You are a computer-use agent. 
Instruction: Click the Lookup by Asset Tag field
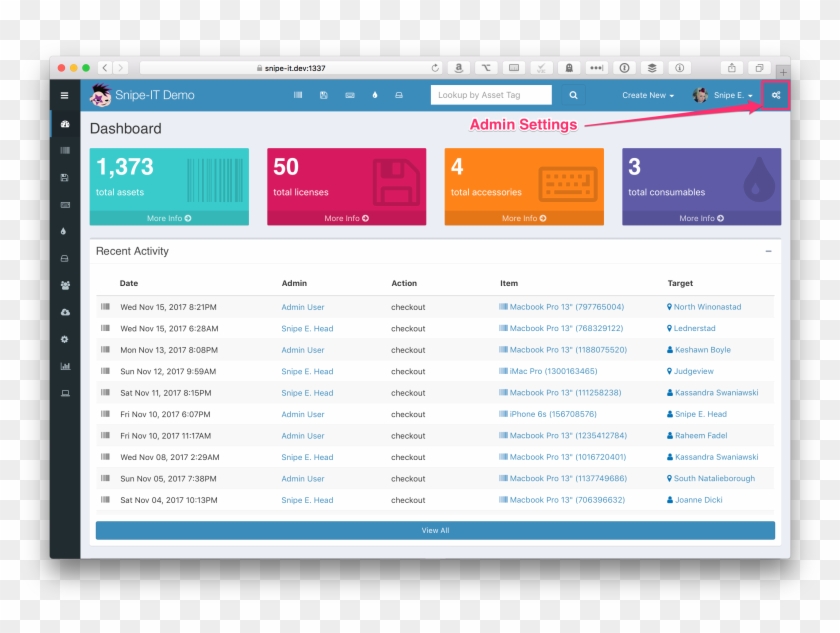[491, 95]
